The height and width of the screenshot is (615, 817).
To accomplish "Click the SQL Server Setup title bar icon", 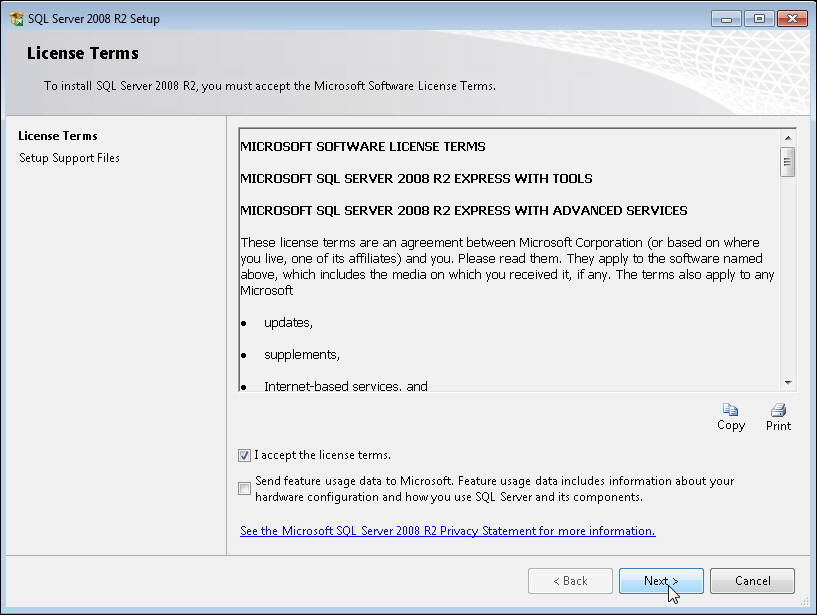I will pyautogui.click(x=17, y=19).
